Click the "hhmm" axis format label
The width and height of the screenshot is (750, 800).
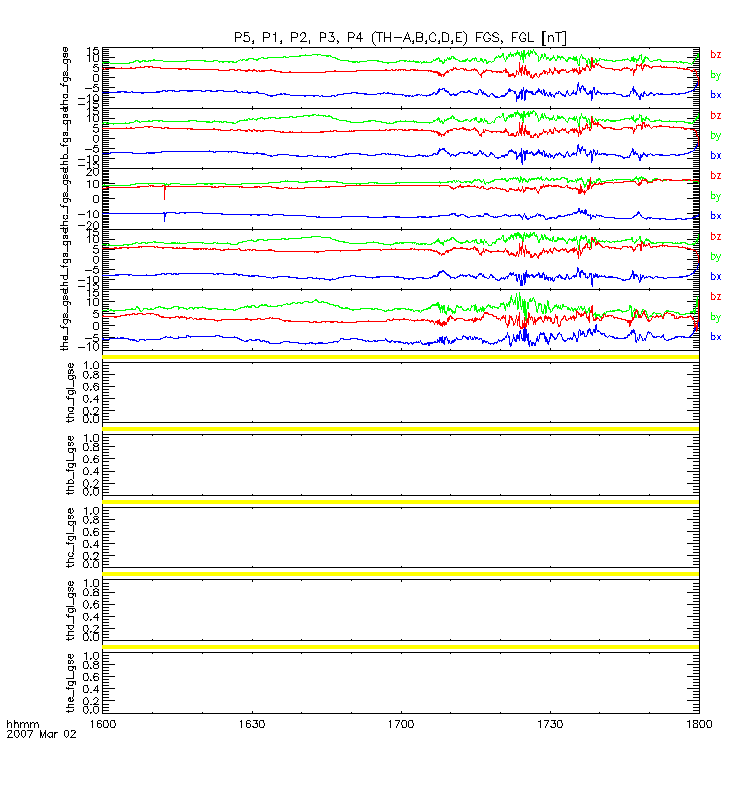(22, 724)
